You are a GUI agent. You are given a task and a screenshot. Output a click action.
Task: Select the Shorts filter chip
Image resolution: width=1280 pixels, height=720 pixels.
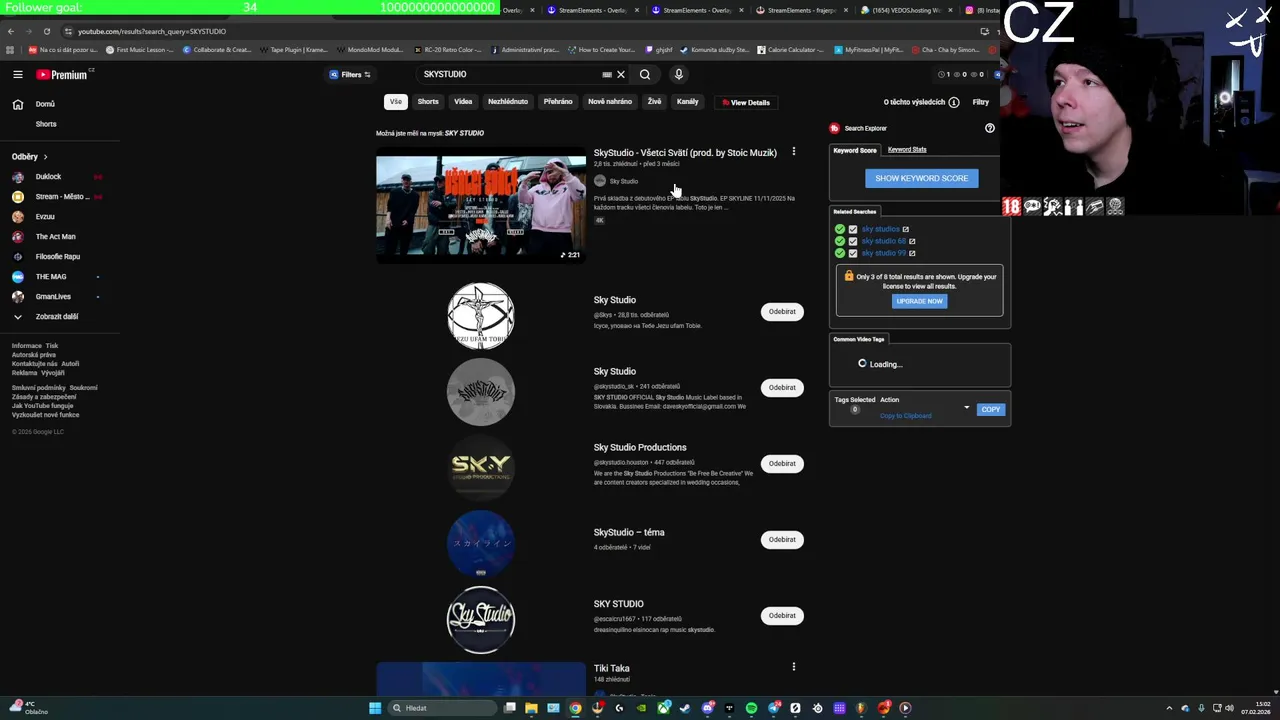click(x=428, y=102)
